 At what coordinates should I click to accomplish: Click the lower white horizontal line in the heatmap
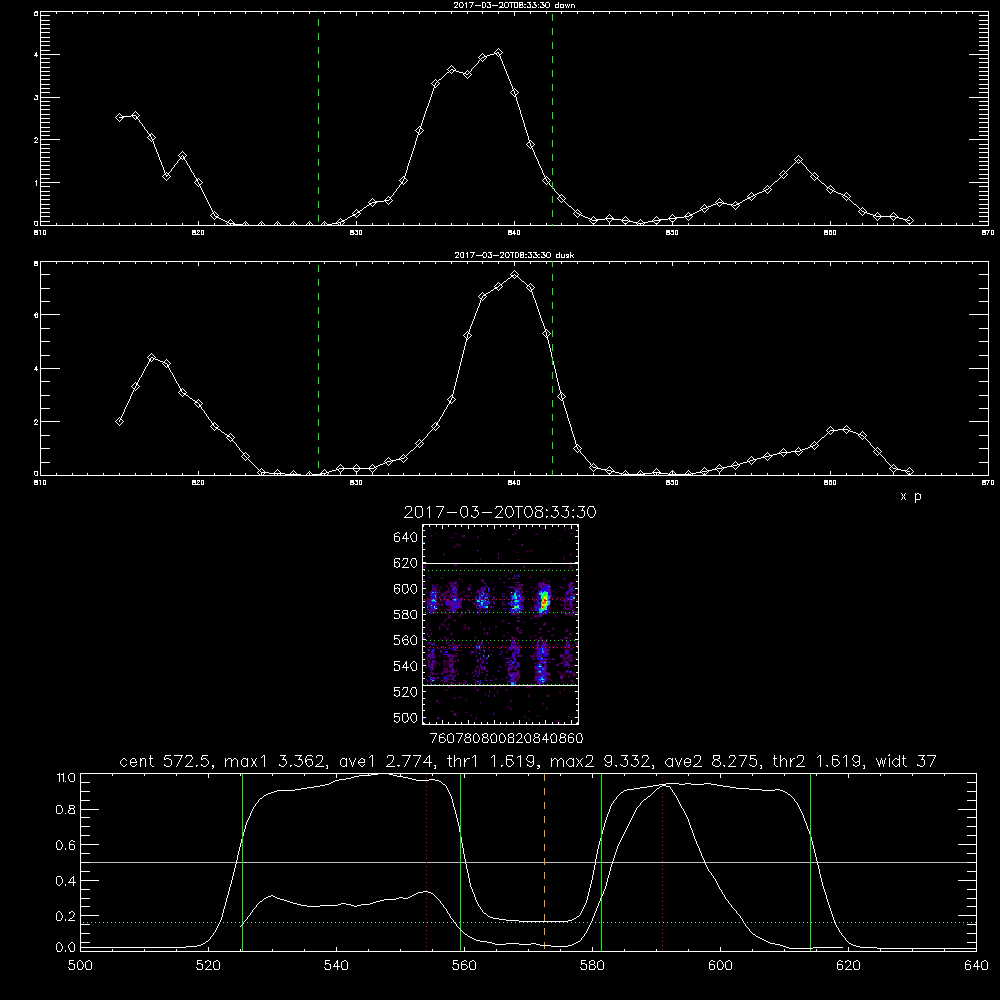point(501,685)
